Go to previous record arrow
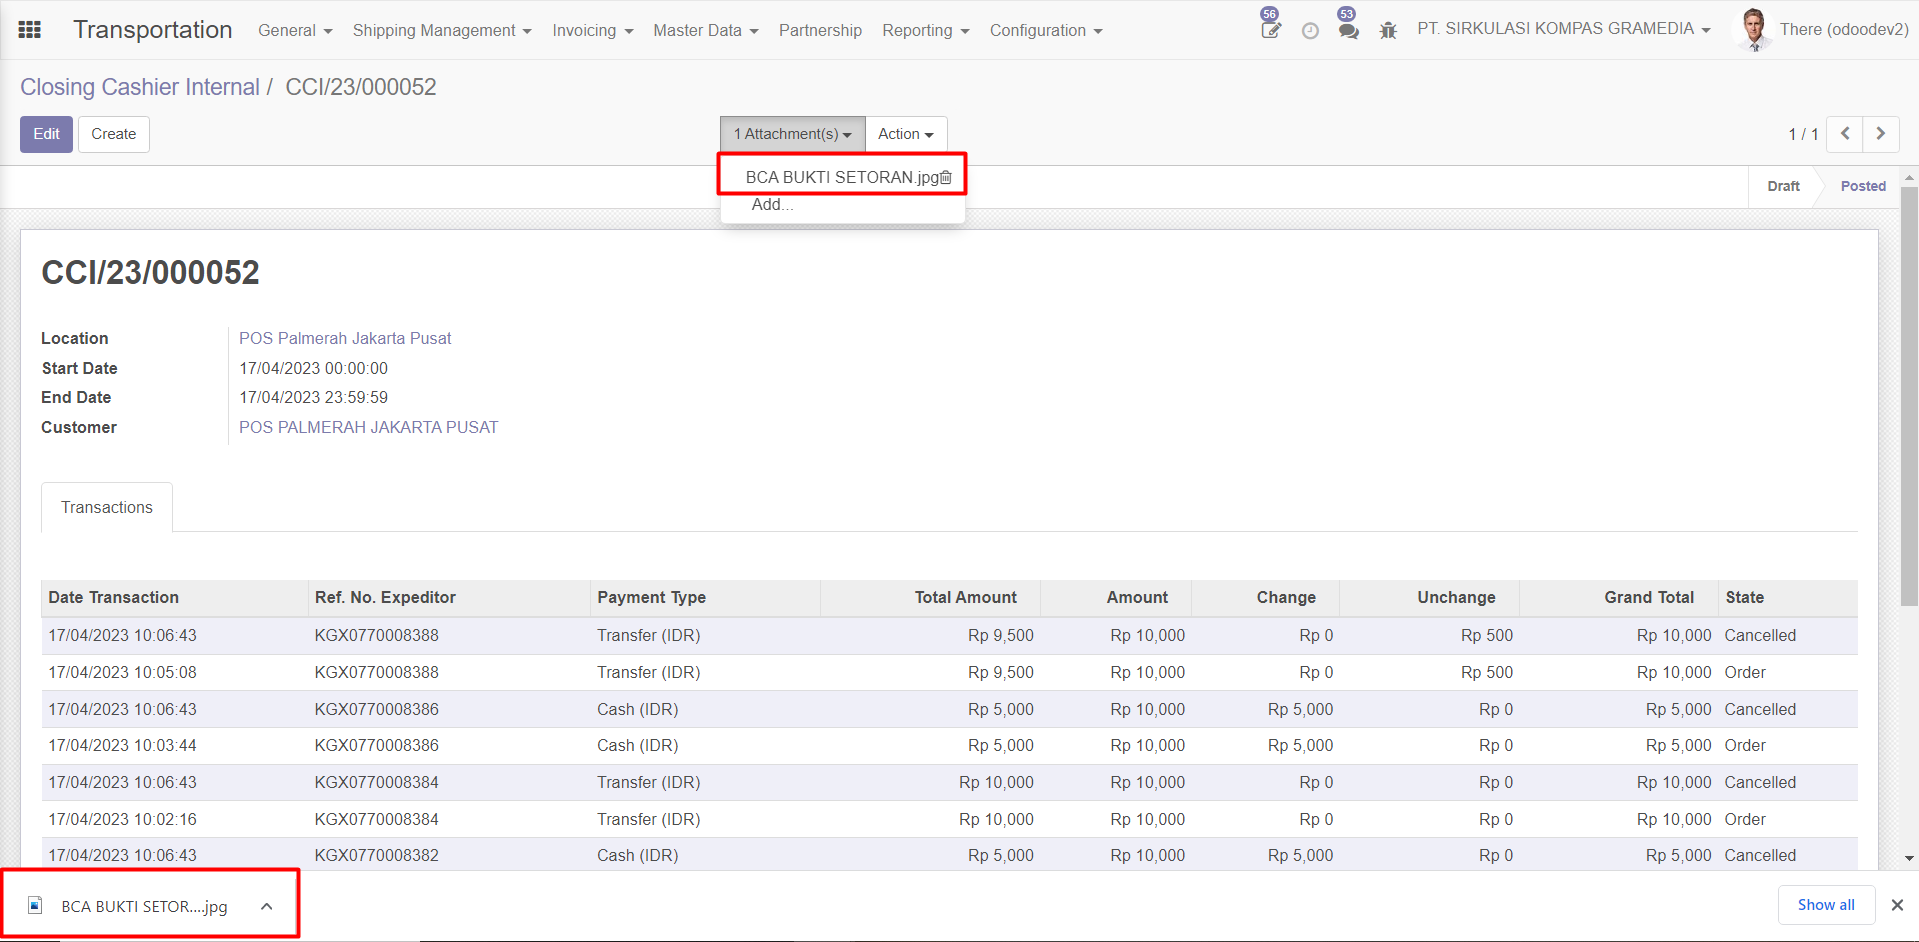Viewport: 1919px width, 942px height. (1845, 134)
